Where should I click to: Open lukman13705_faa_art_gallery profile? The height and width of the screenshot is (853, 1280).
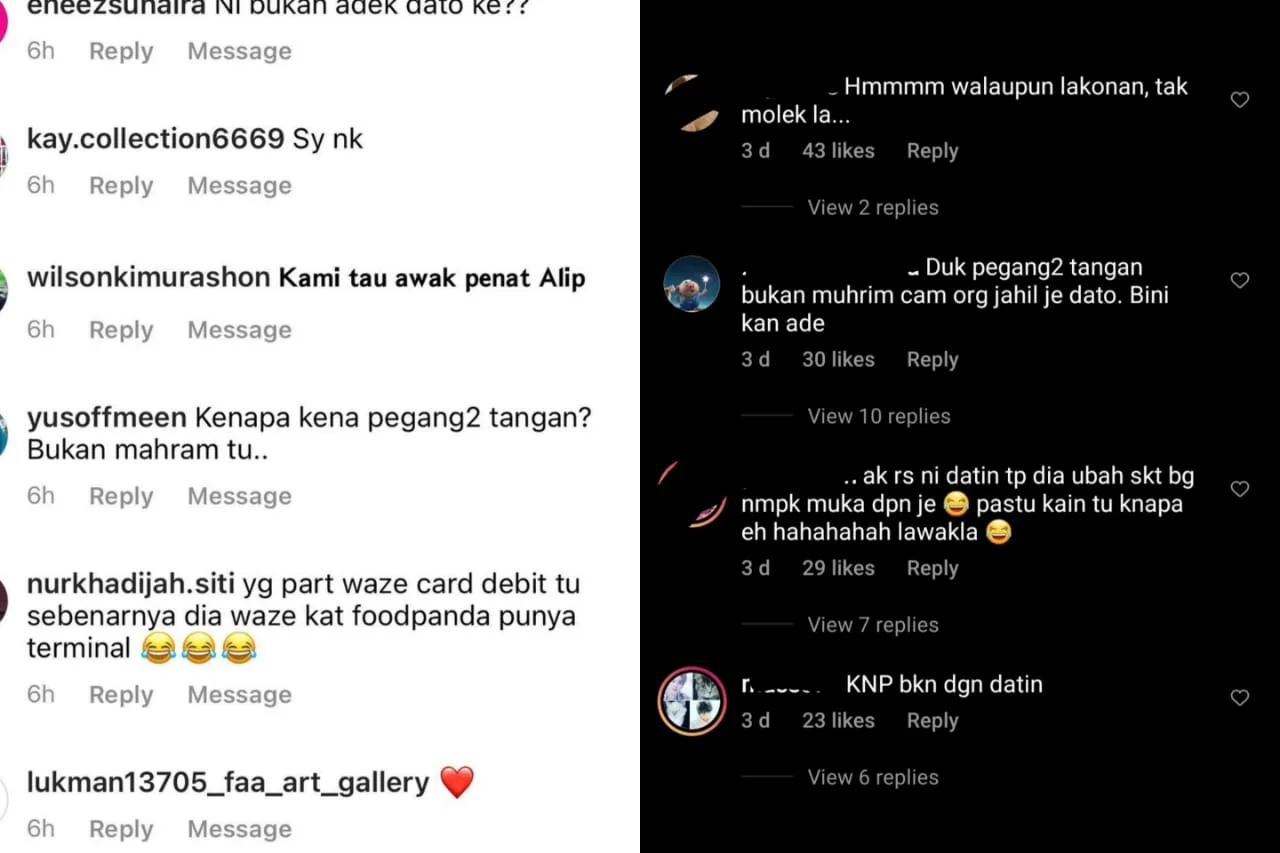(x=228, y=782)
